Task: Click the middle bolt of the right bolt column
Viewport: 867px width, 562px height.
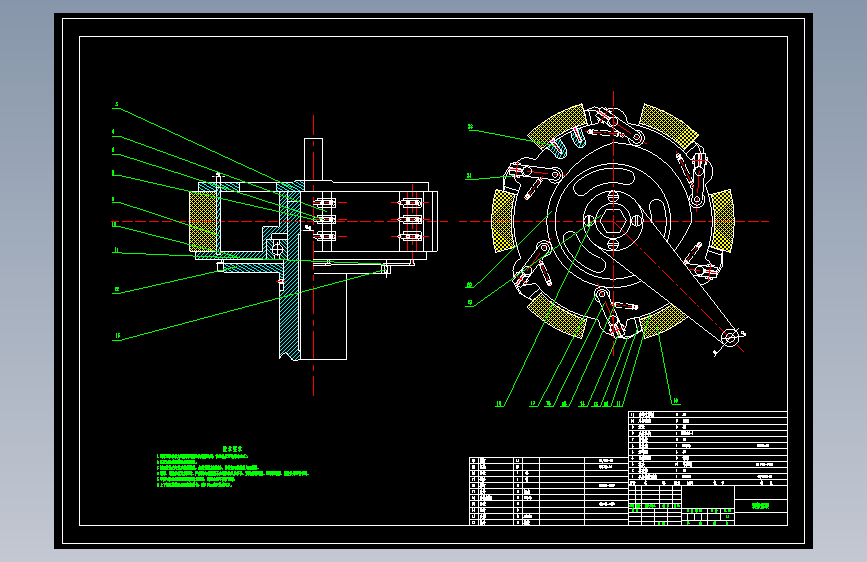Action: [x=410, y=220]
